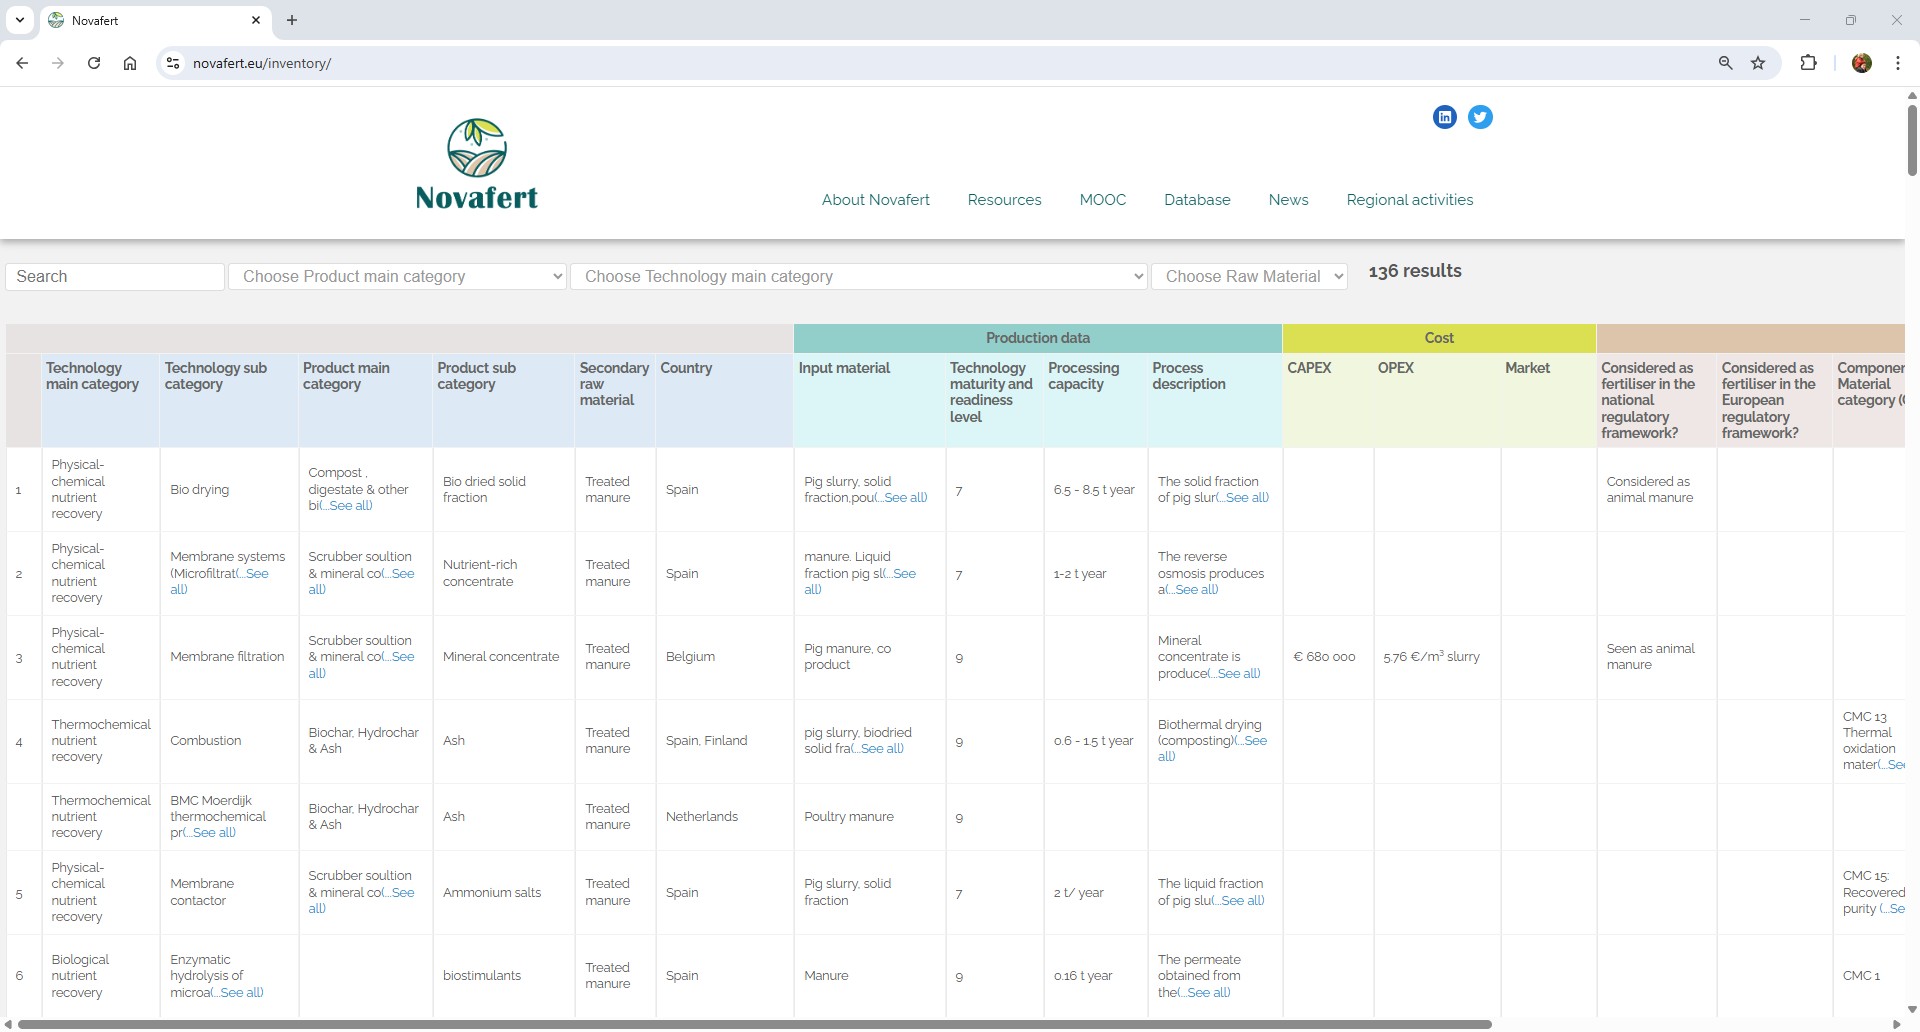Screen dimensions: 1920x1032
Task: Expand 'See all' in Bio drying row input material
Action: click(905, 498)
